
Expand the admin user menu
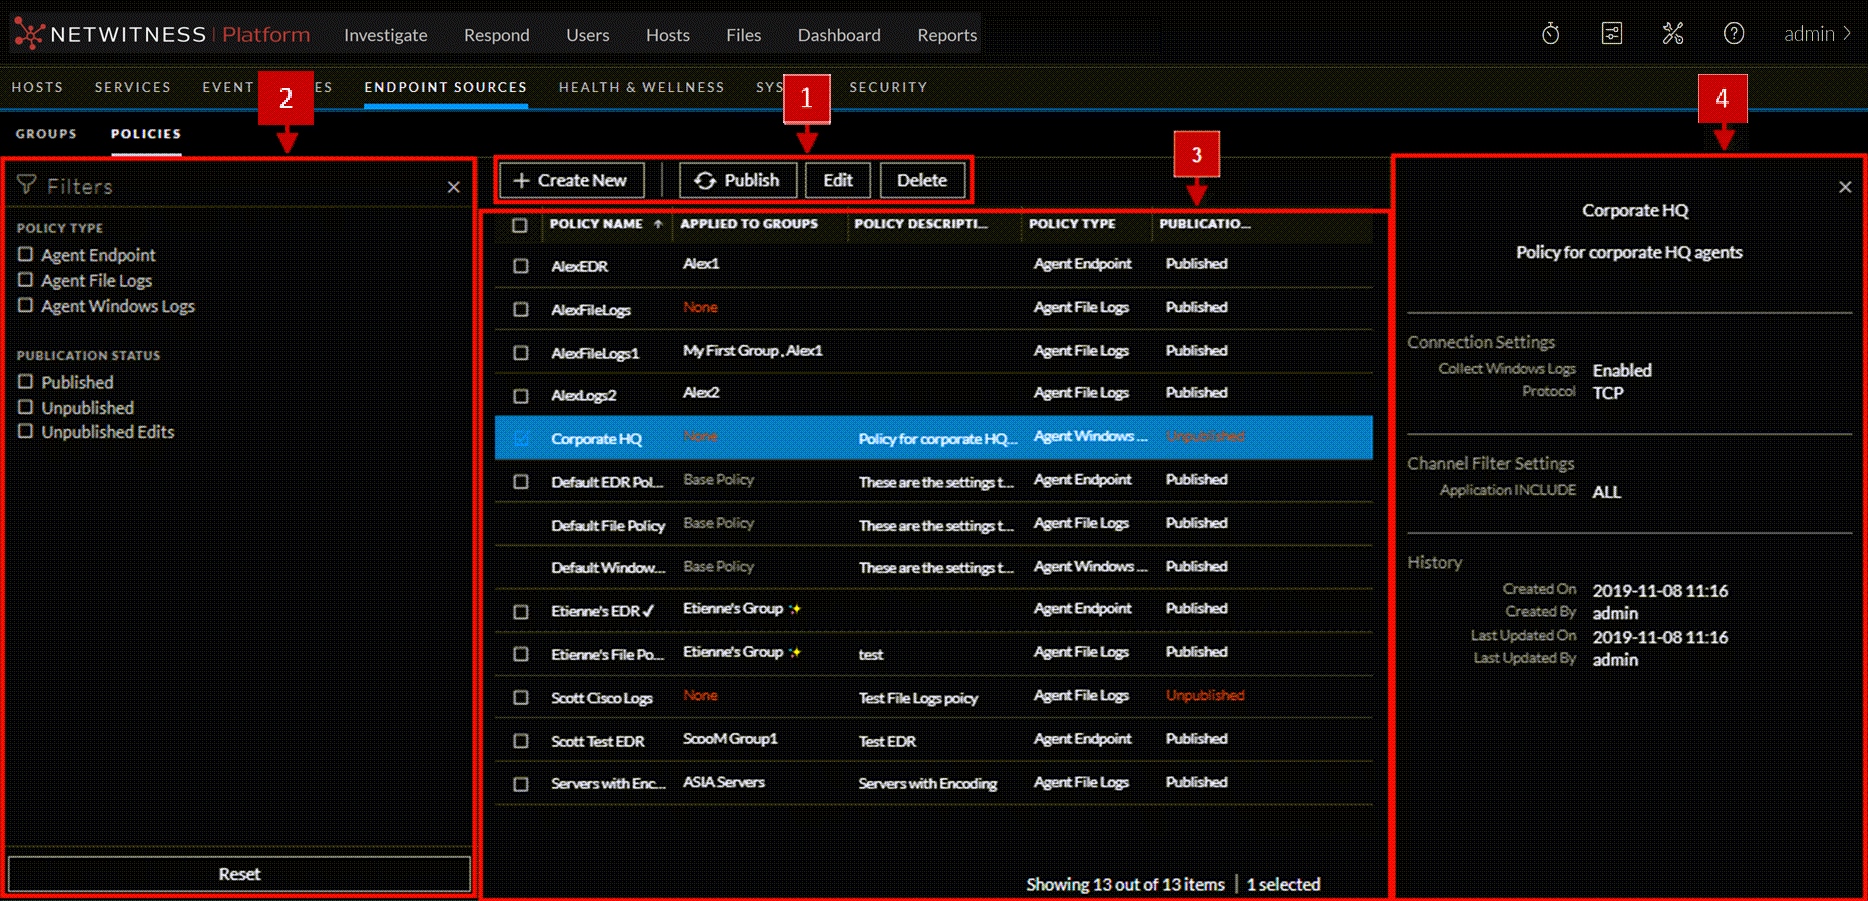(1817, 34)
